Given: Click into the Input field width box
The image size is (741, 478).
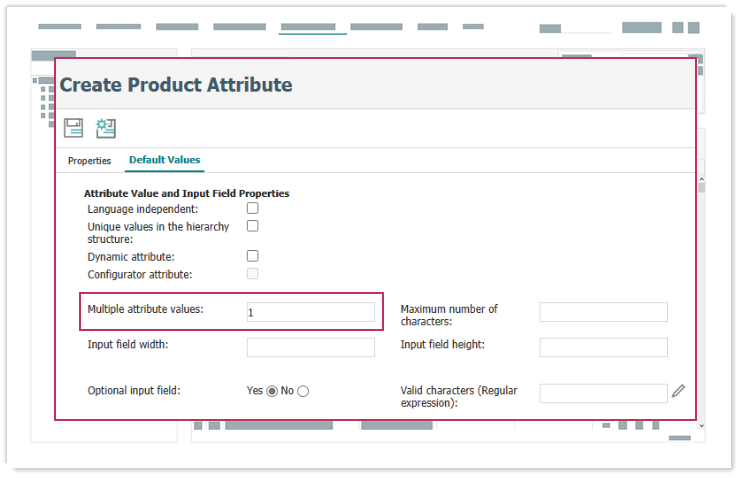Looking at the screenshot, I should pyautogui.click(x=310, y=347).
